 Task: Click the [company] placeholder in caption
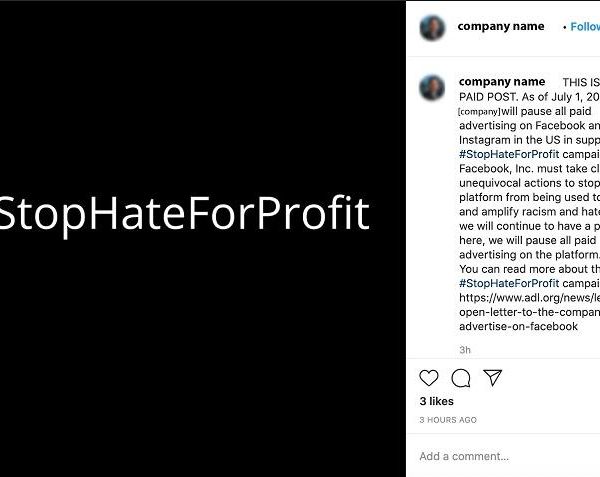[x=479, y=111]
